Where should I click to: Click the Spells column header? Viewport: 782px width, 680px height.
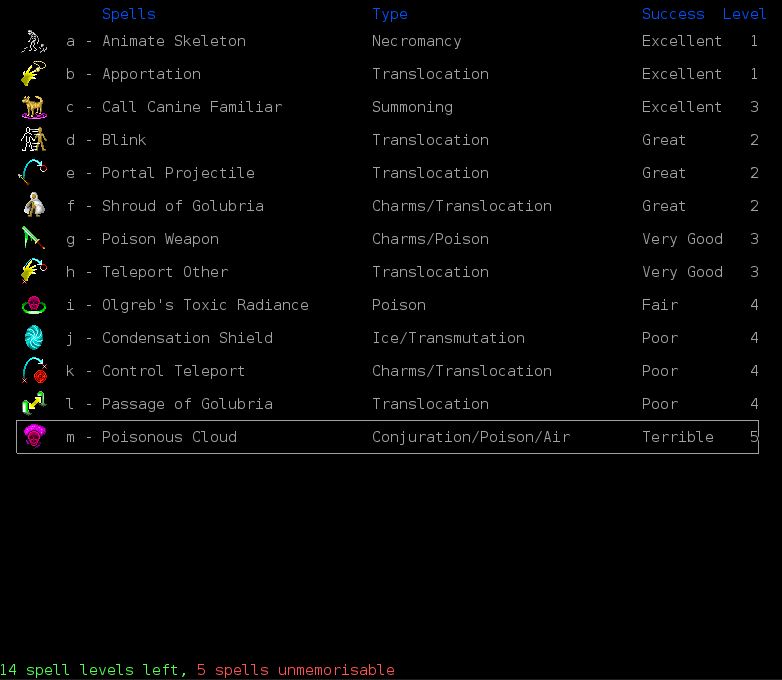(129, 14)
